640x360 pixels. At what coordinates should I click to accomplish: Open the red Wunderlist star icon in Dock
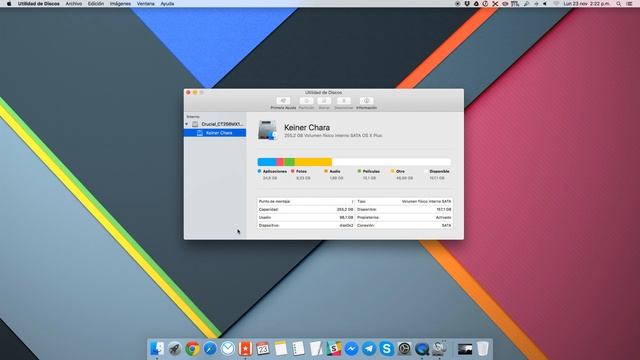coord(245,349)
